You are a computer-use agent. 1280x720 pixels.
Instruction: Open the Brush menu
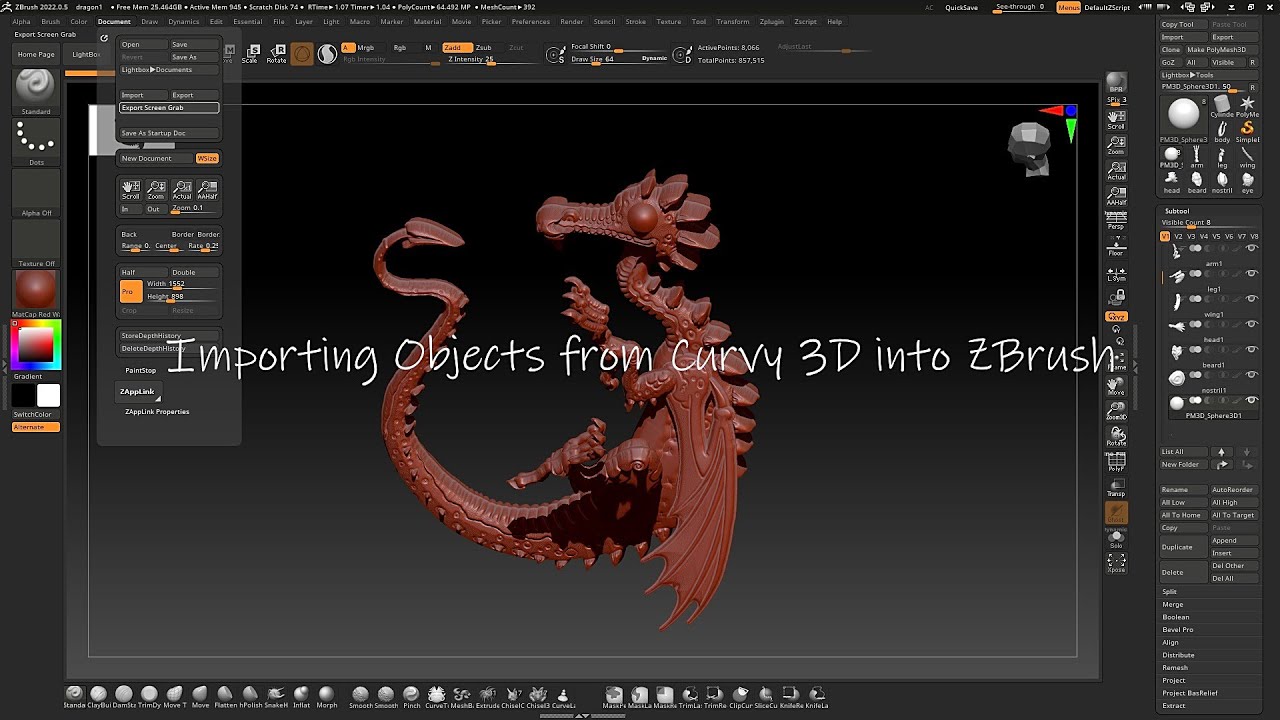click(50, 21)
